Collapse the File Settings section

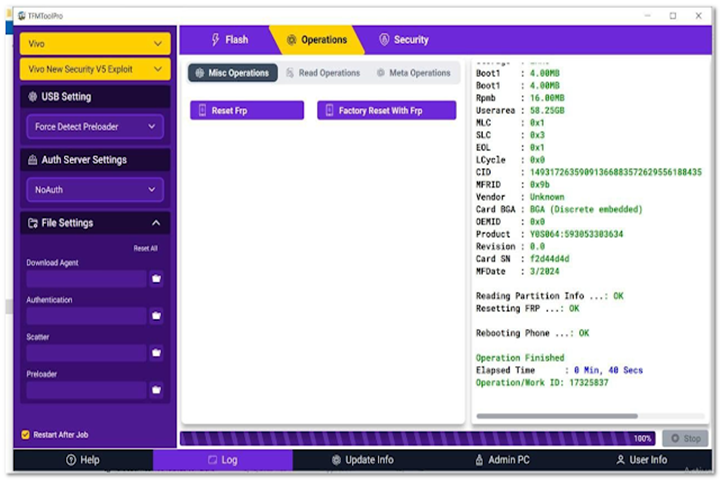point(156,223)
